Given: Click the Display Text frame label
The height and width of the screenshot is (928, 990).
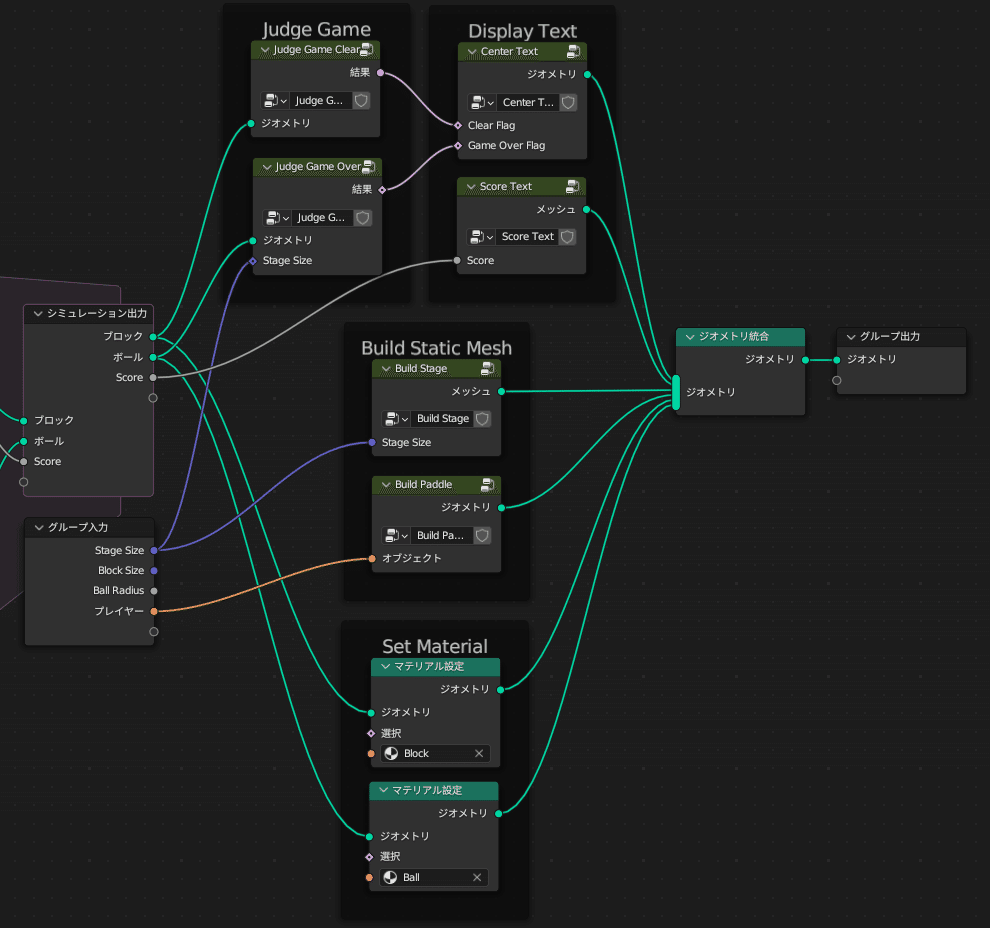Looking at the screenshot, I should point(522,31).
